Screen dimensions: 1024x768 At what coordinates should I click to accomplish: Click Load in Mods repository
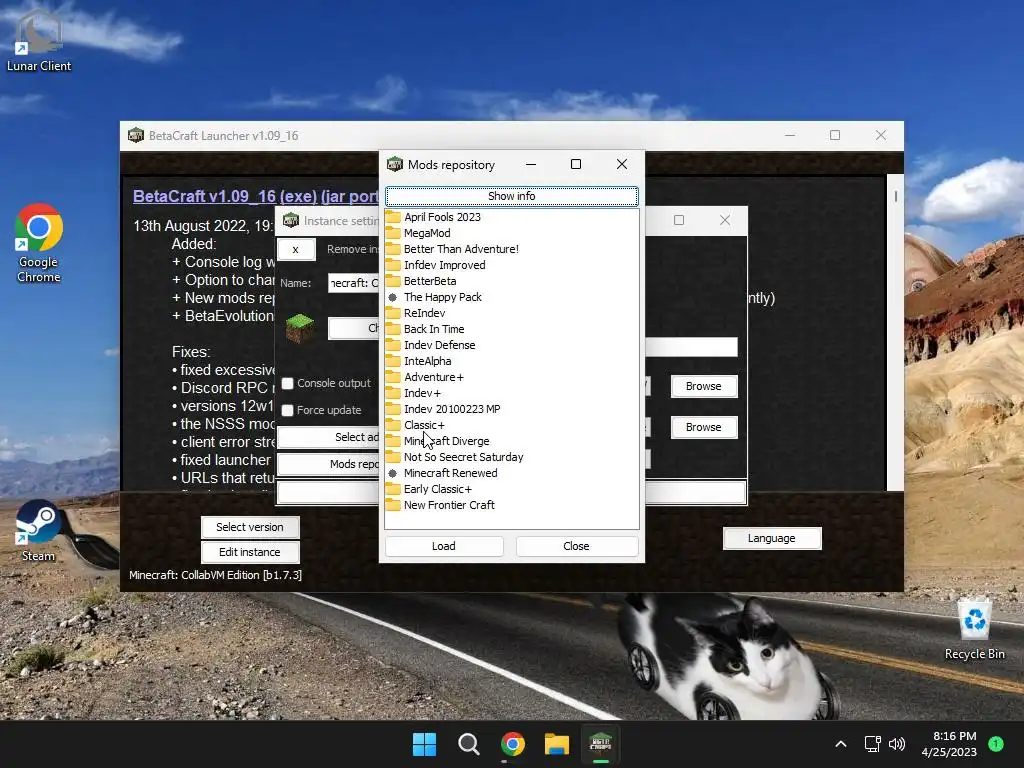tap(443, 546)
